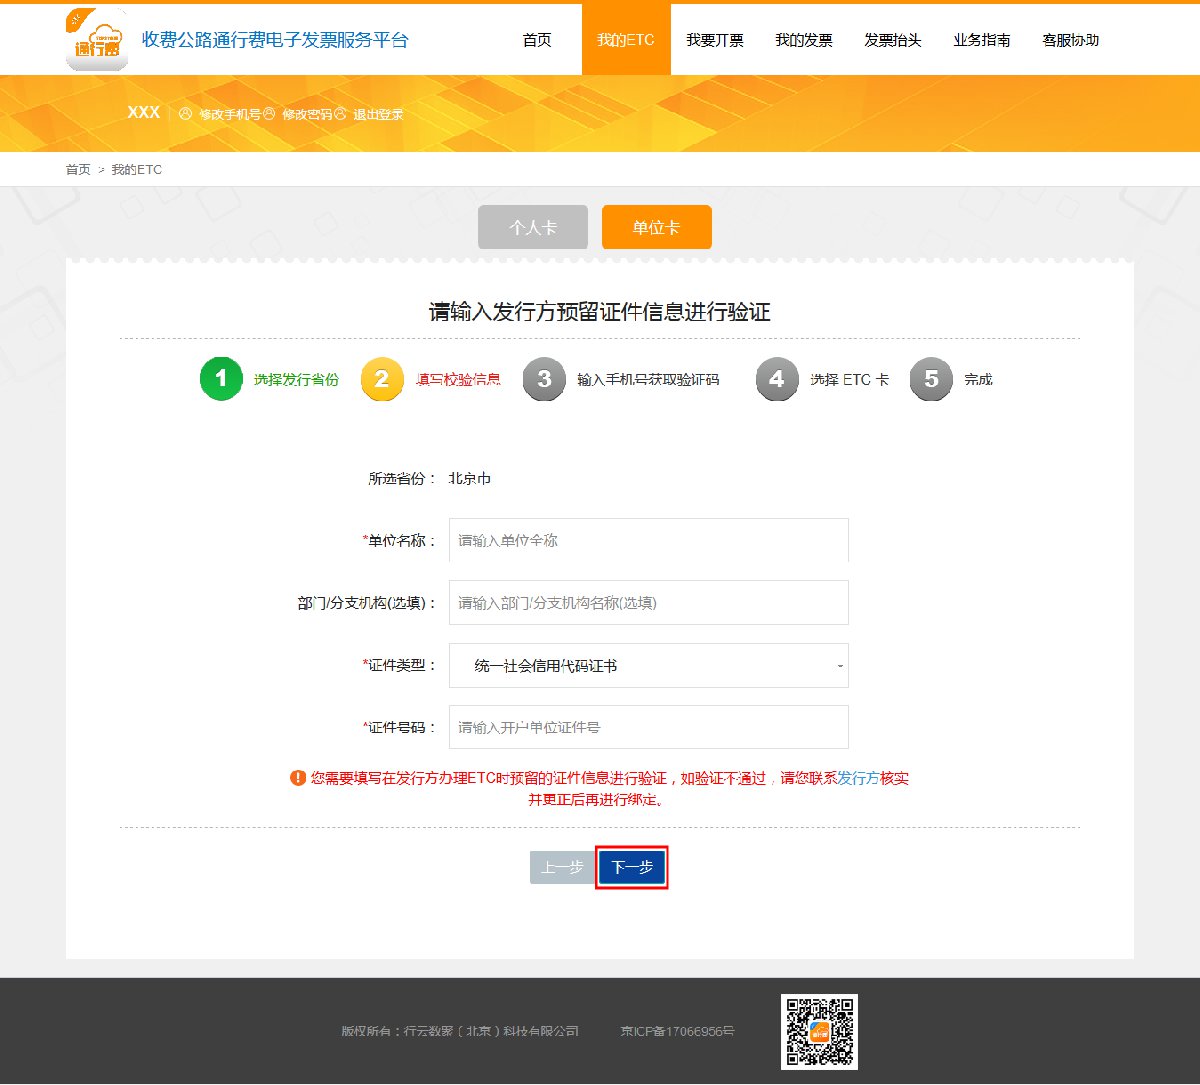Open 我要开票 in the navigation menu

(715, 40)
